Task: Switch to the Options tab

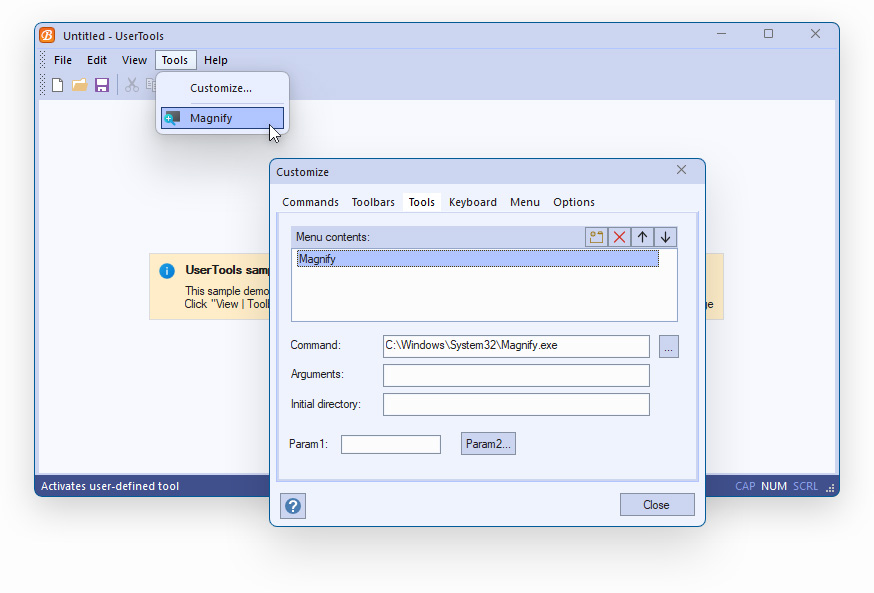Action: [x=574, y=202]
